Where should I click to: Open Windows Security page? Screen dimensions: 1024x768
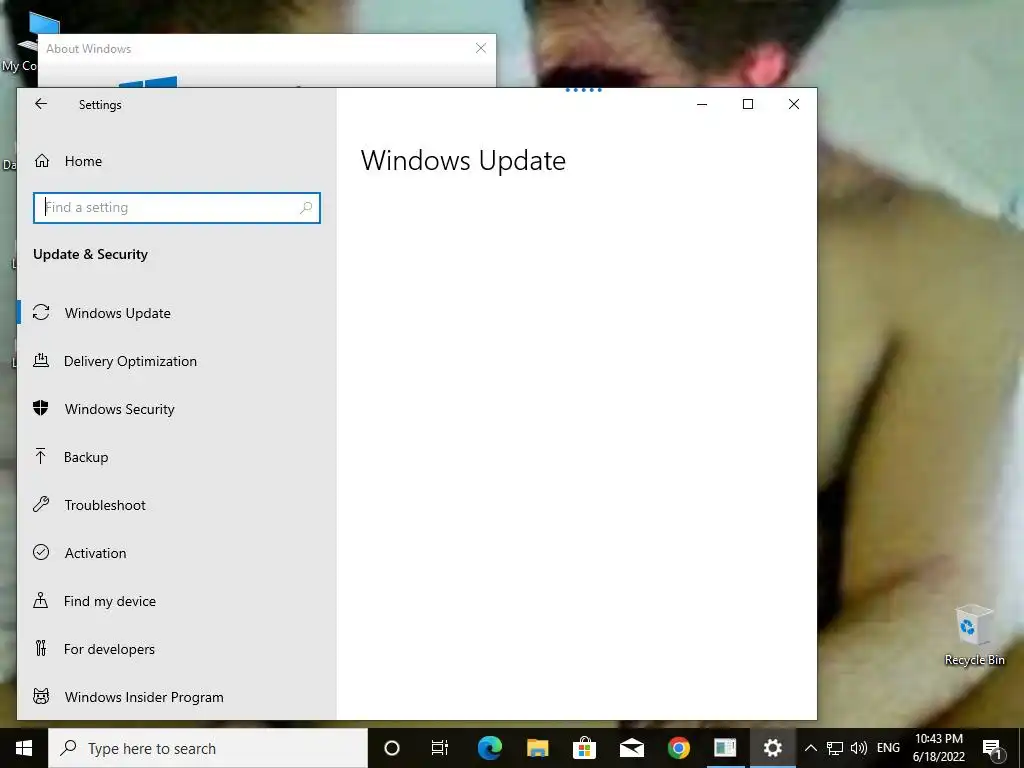(x=120, y=409)
